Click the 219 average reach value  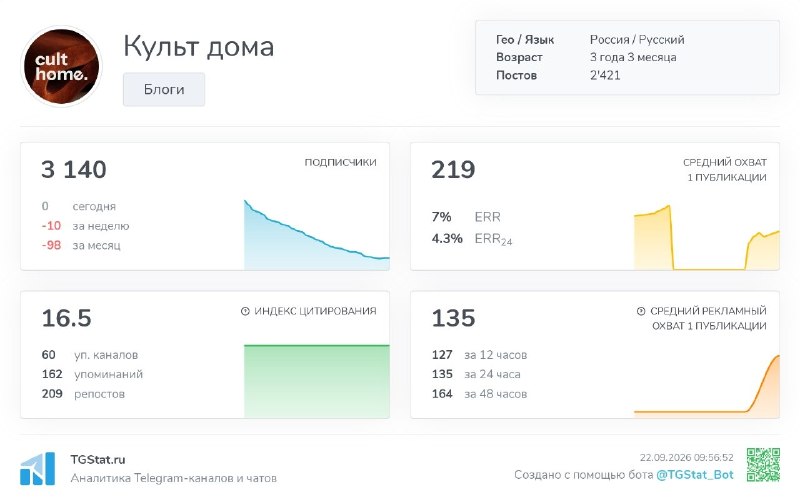(x=453, y=169)
